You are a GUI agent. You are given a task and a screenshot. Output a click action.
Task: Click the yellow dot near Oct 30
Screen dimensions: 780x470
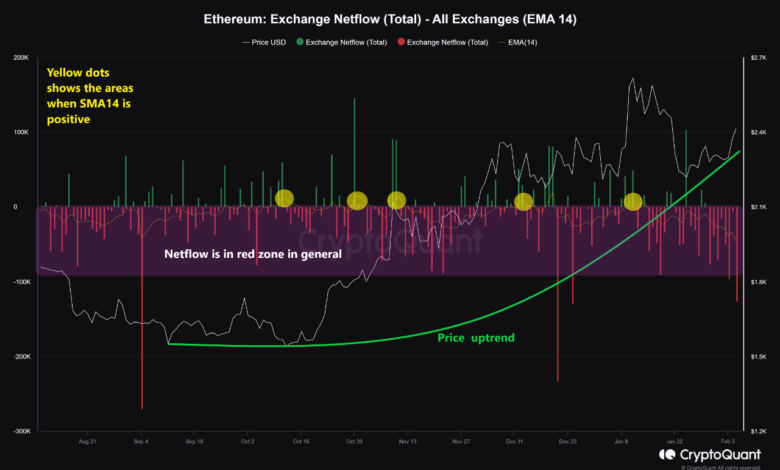357,201
